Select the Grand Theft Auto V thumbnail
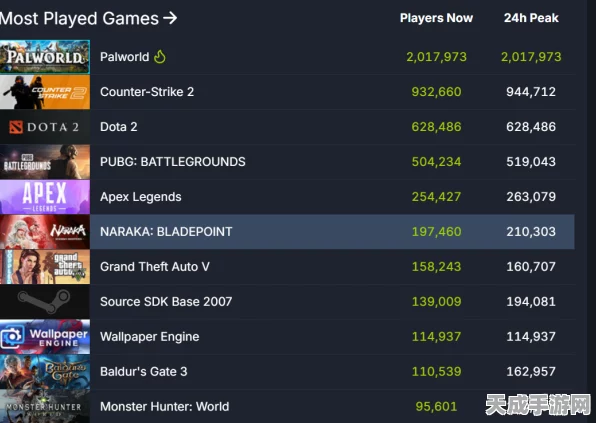This screenshot has width=596, height=423. click(x=45, y=267)
